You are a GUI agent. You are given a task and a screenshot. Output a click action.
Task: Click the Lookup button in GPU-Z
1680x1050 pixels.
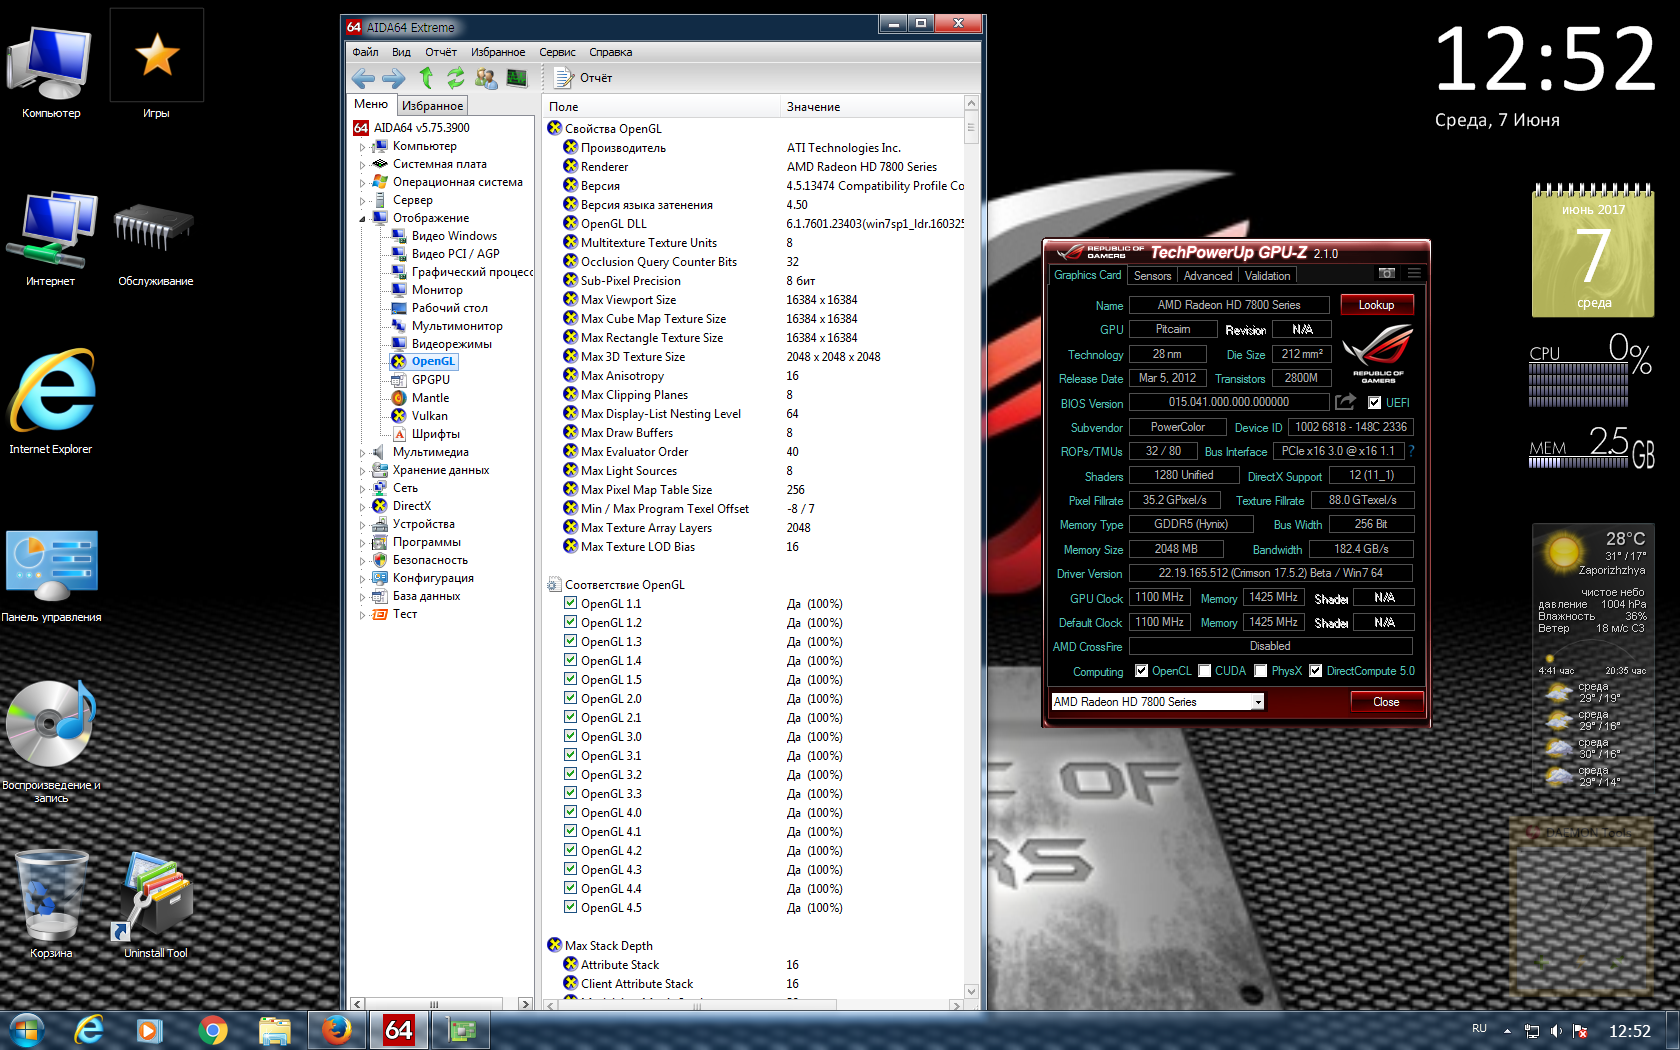[1376, 305]
